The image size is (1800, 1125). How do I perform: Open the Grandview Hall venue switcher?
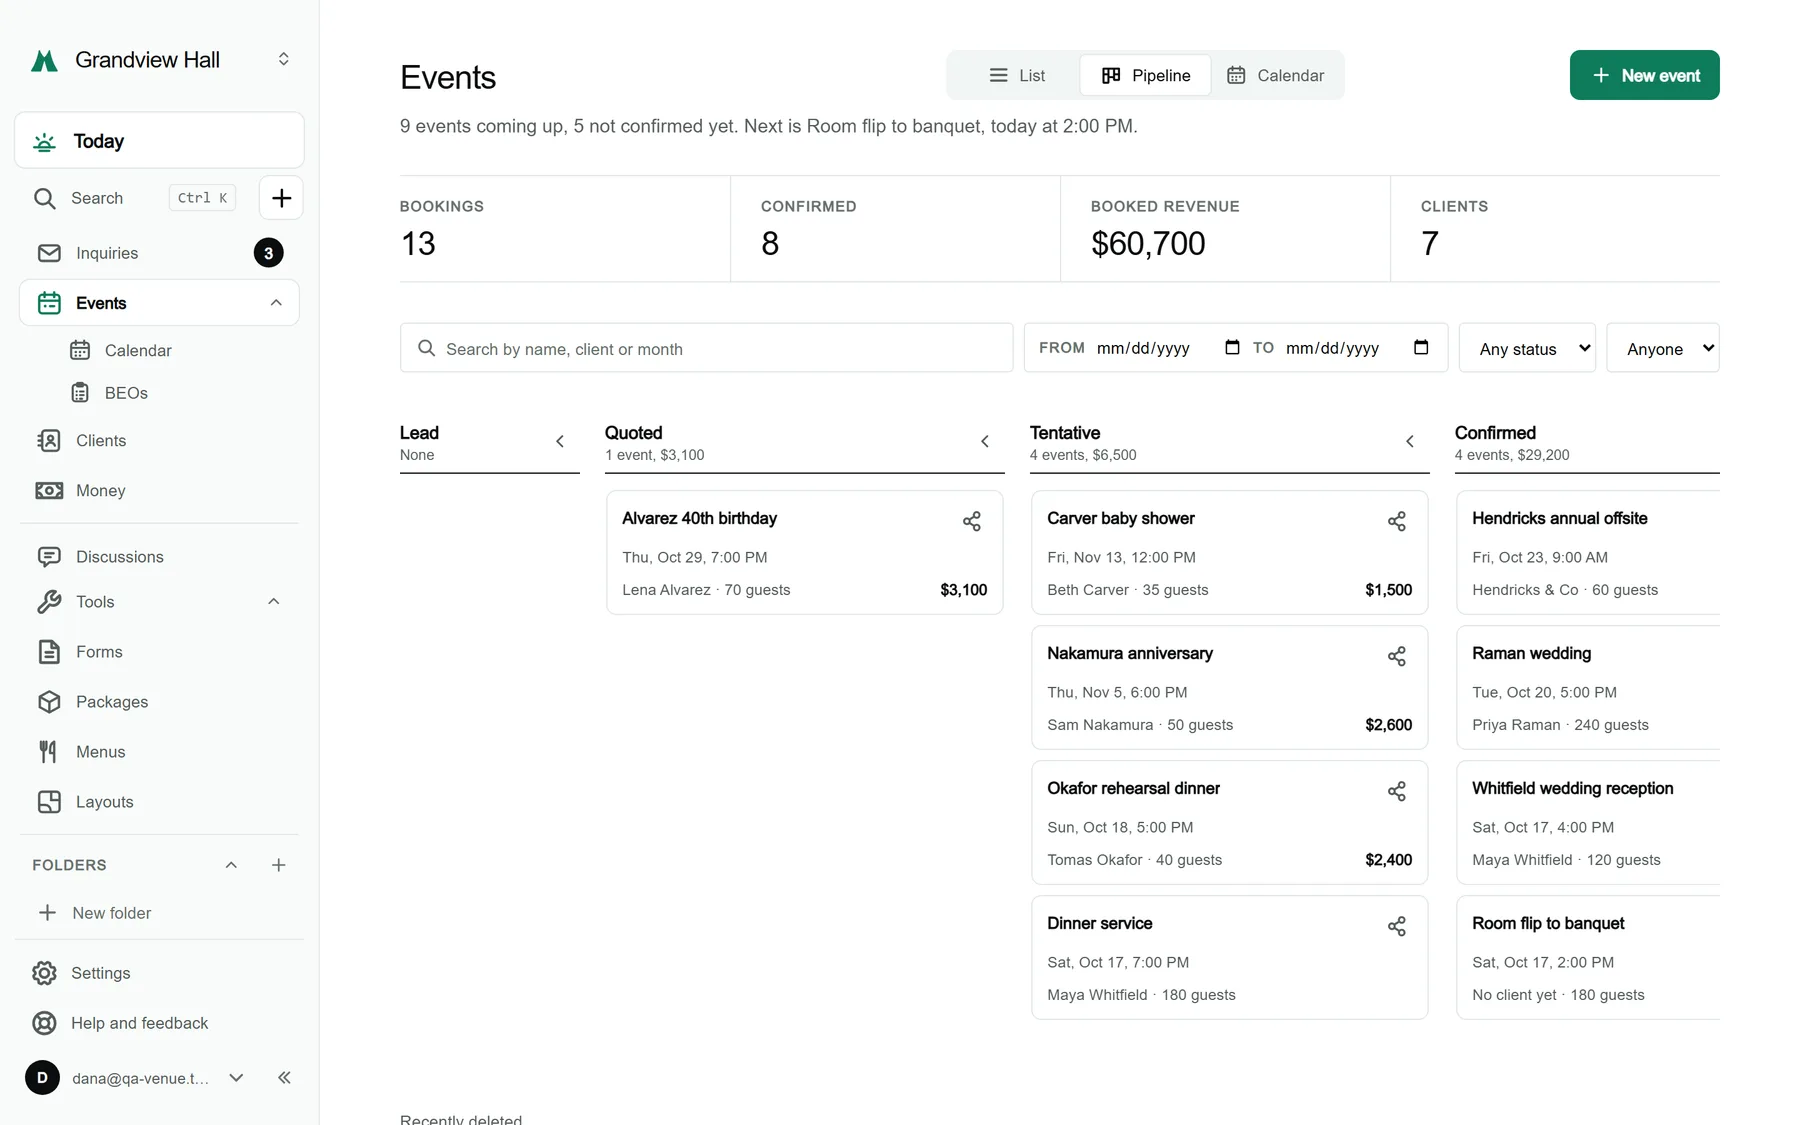coord(160,60)
